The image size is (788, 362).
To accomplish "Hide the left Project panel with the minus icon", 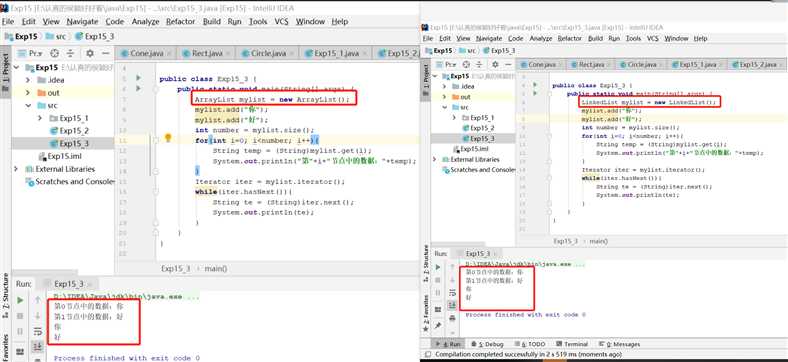I will pyautogui.click(x=106, y=53).
